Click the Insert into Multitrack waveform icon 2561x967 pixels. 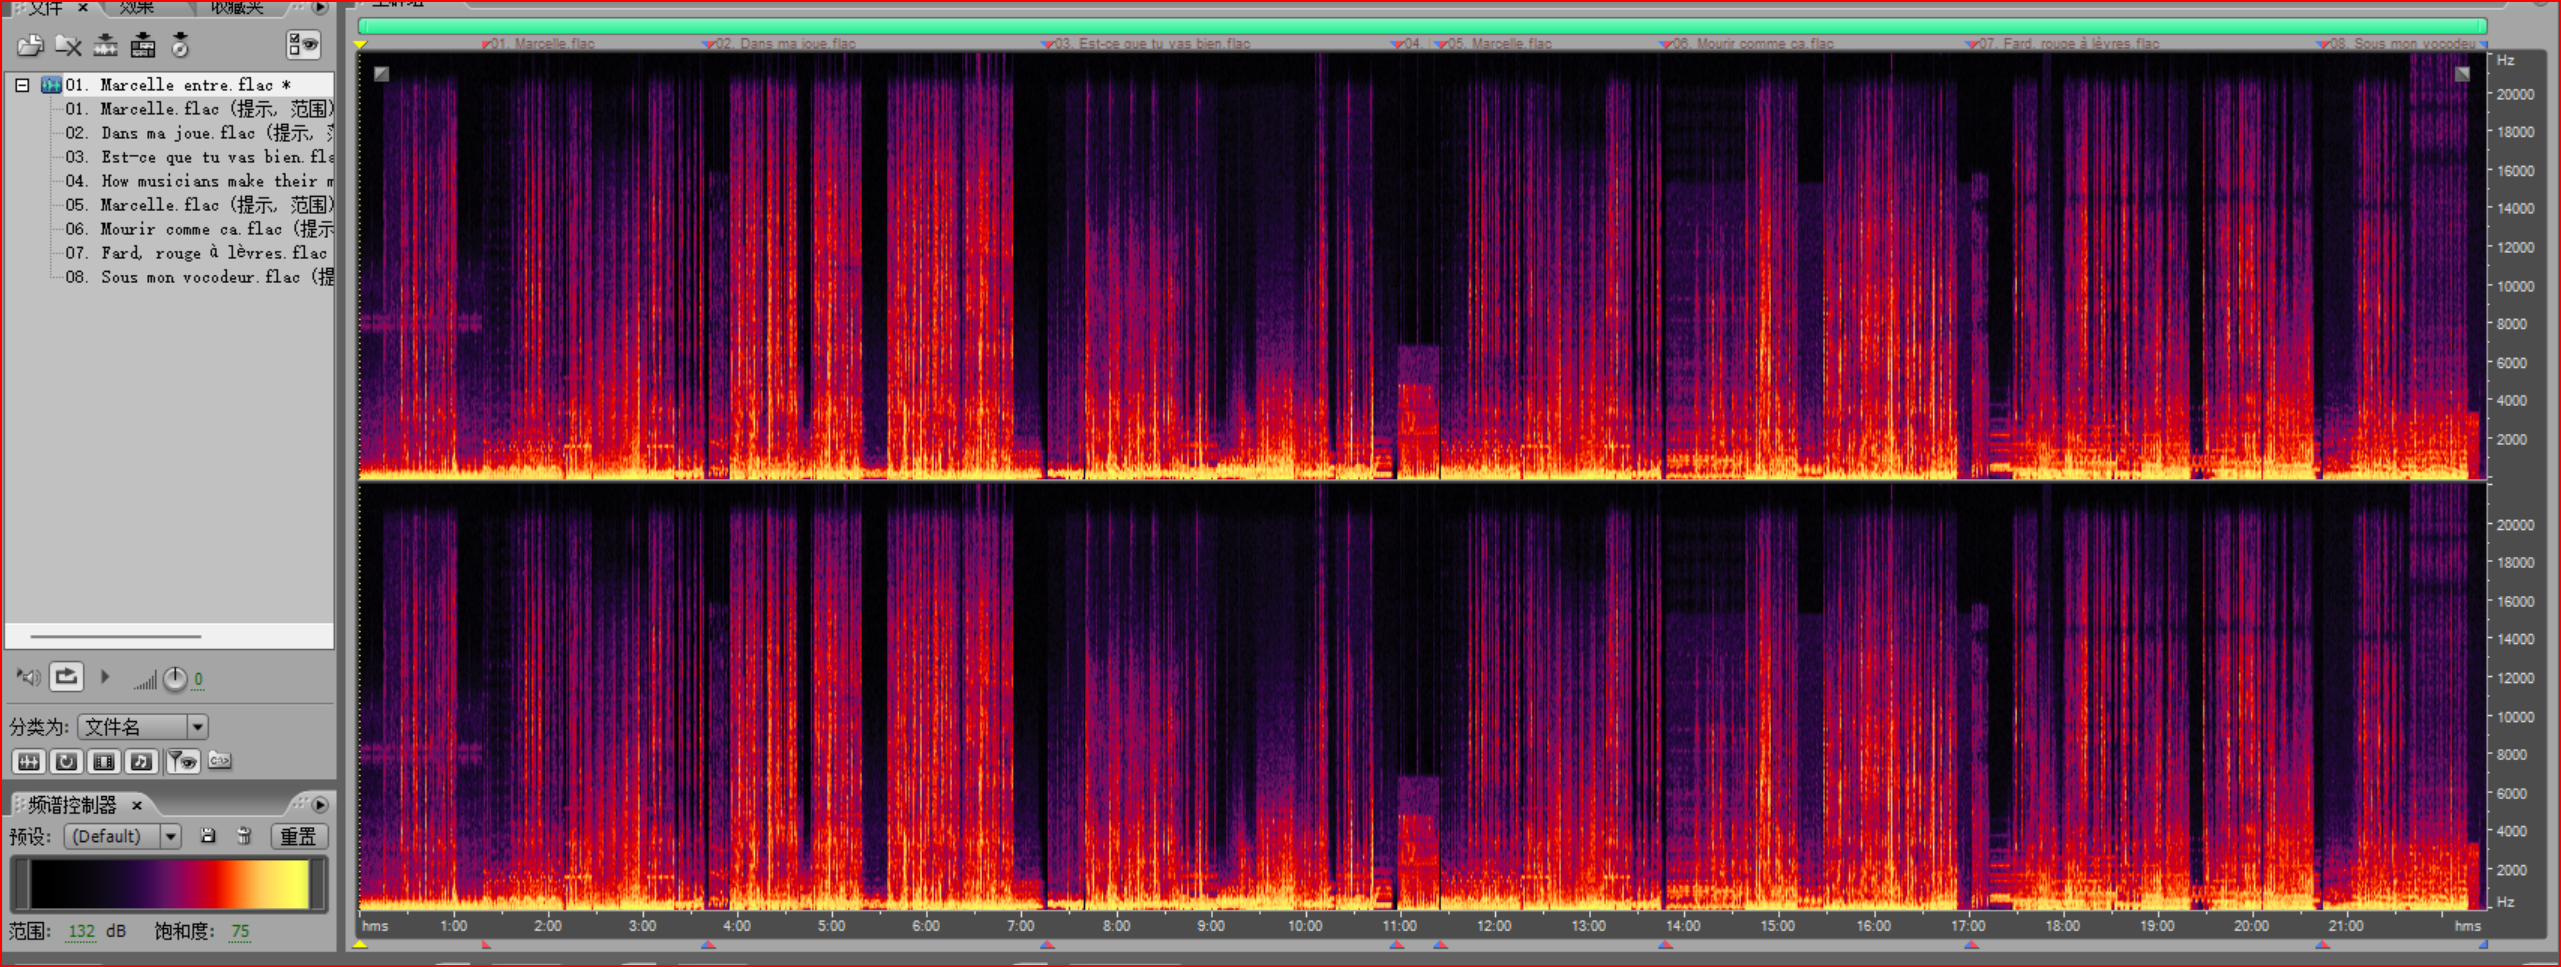pyautogui.click(x=106, y=45)
